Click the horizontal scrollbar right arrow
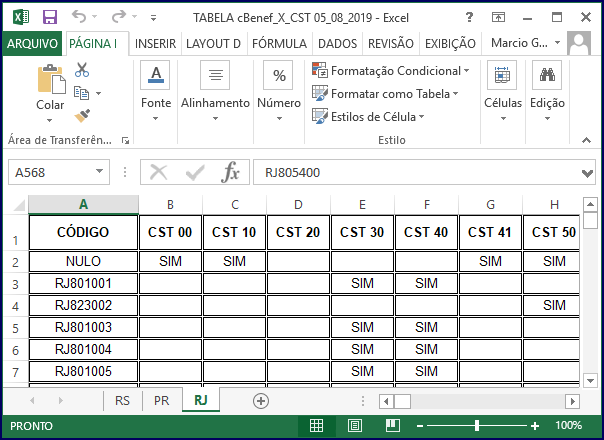This screenshot has width=604, height=440. coord(572,401)
